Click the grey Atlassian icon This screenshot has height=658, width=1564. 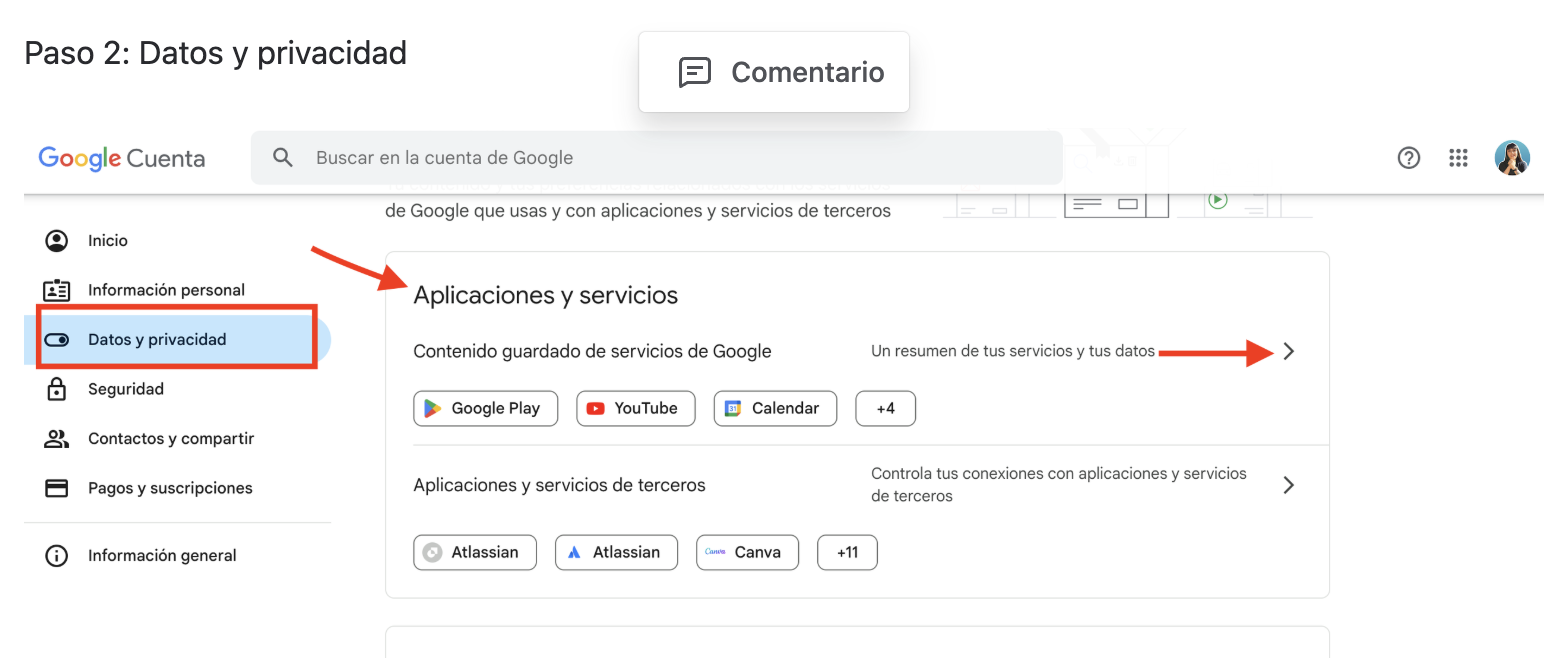click(432, 552)
